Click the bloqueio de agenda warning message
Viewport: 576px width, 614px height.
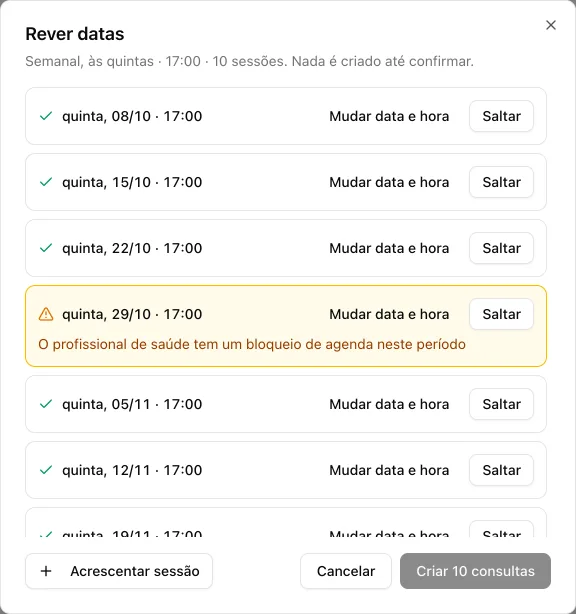pos(252,345)
